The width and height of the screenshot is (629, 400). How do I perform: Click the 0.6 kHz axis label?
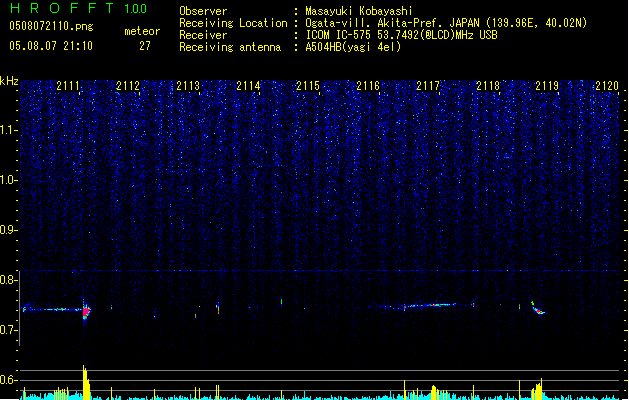click(x=9, y=380)
